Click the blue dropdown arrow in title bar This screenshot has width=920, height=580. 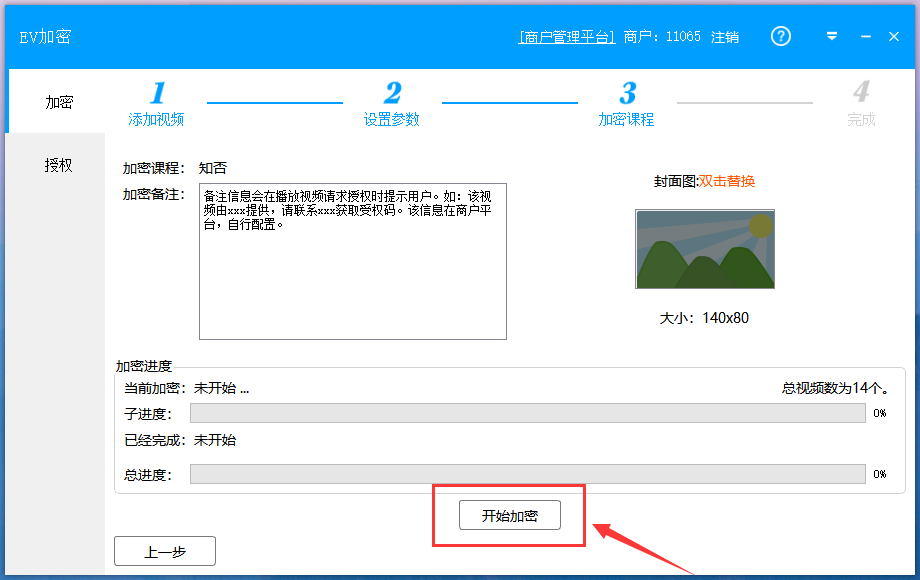point(831,36)
